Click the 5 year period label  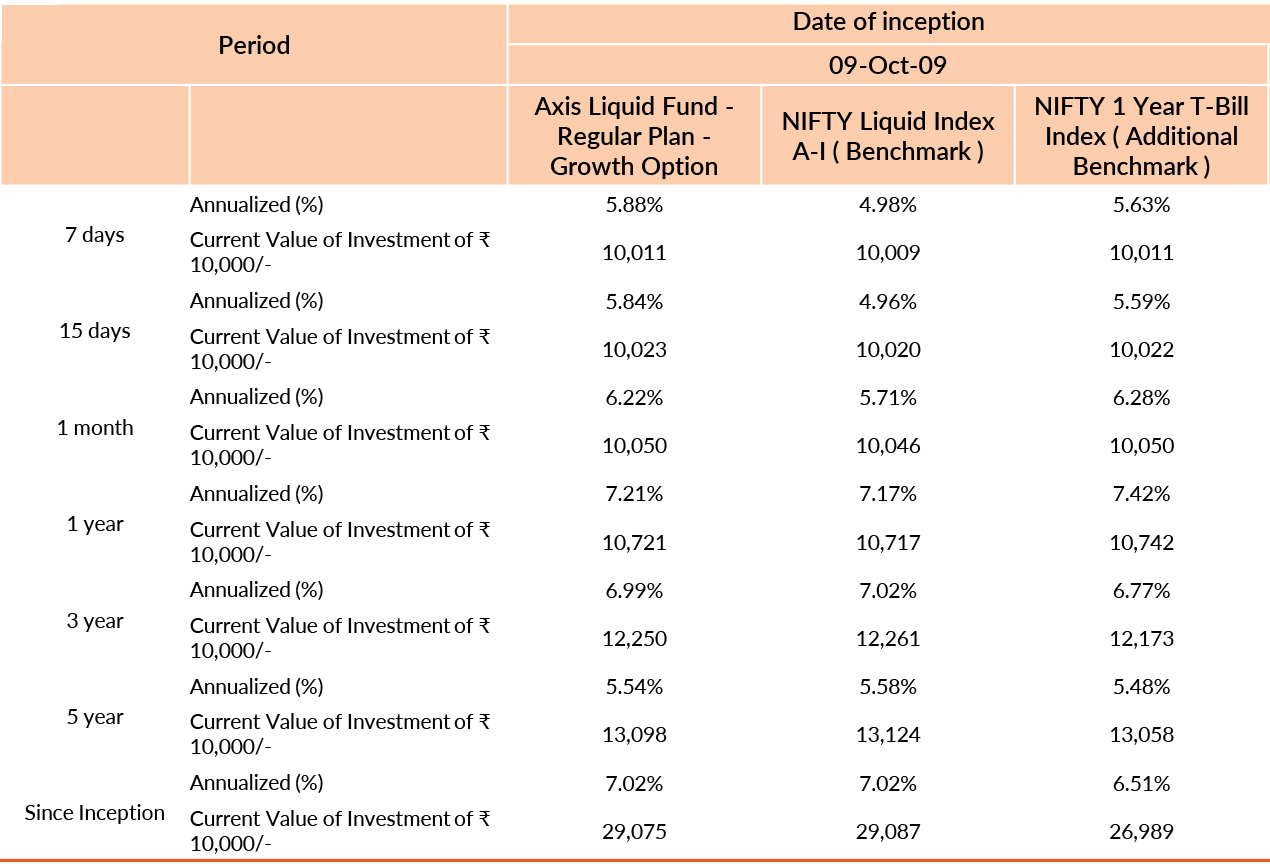click(x=95, y=717)
